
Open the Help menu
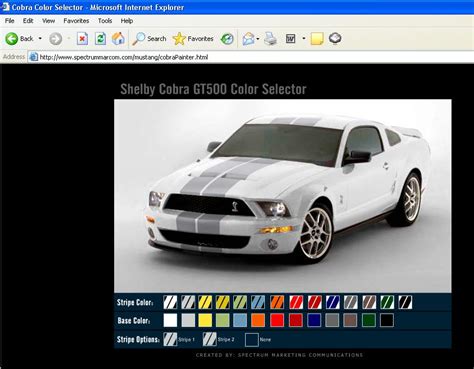tap(127, 21)
